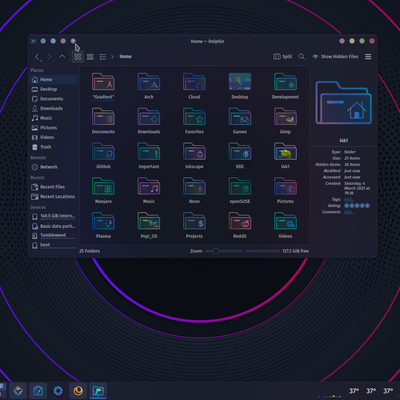
Task: Open the Manjaro folder
Action: click(103, 190)
